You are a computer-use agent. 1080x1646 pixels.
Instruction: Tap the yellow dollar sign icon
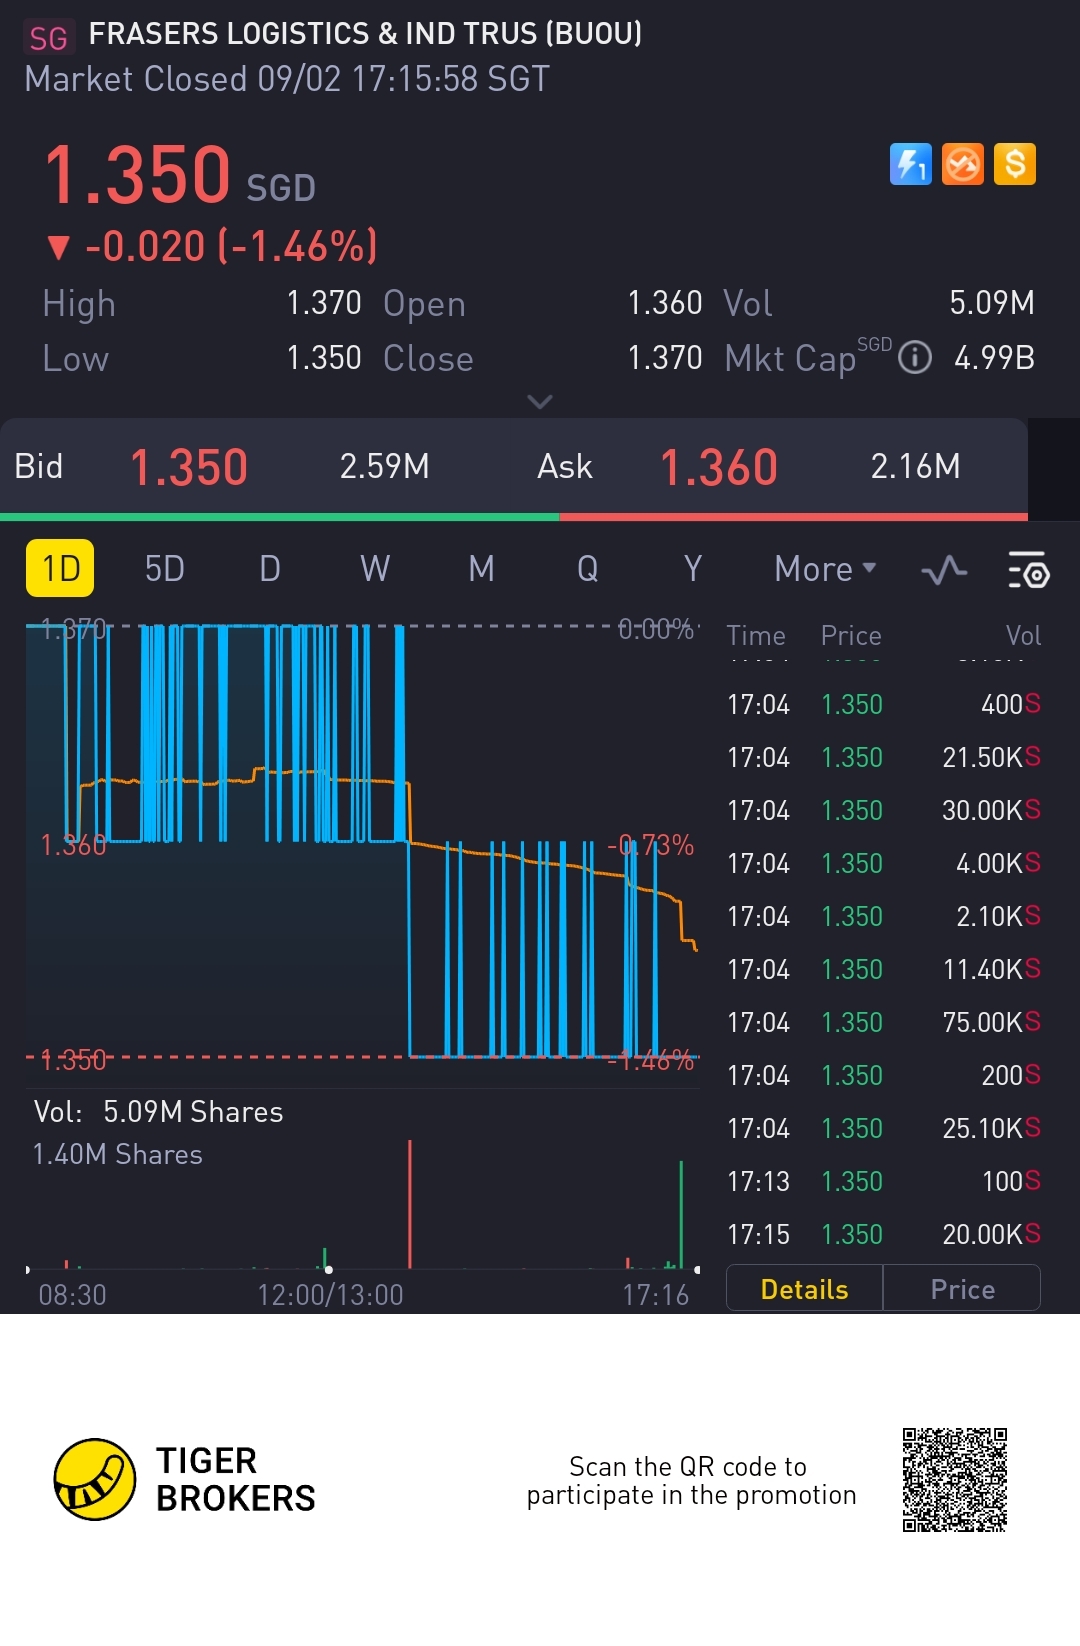click(x=1015, y=164)
